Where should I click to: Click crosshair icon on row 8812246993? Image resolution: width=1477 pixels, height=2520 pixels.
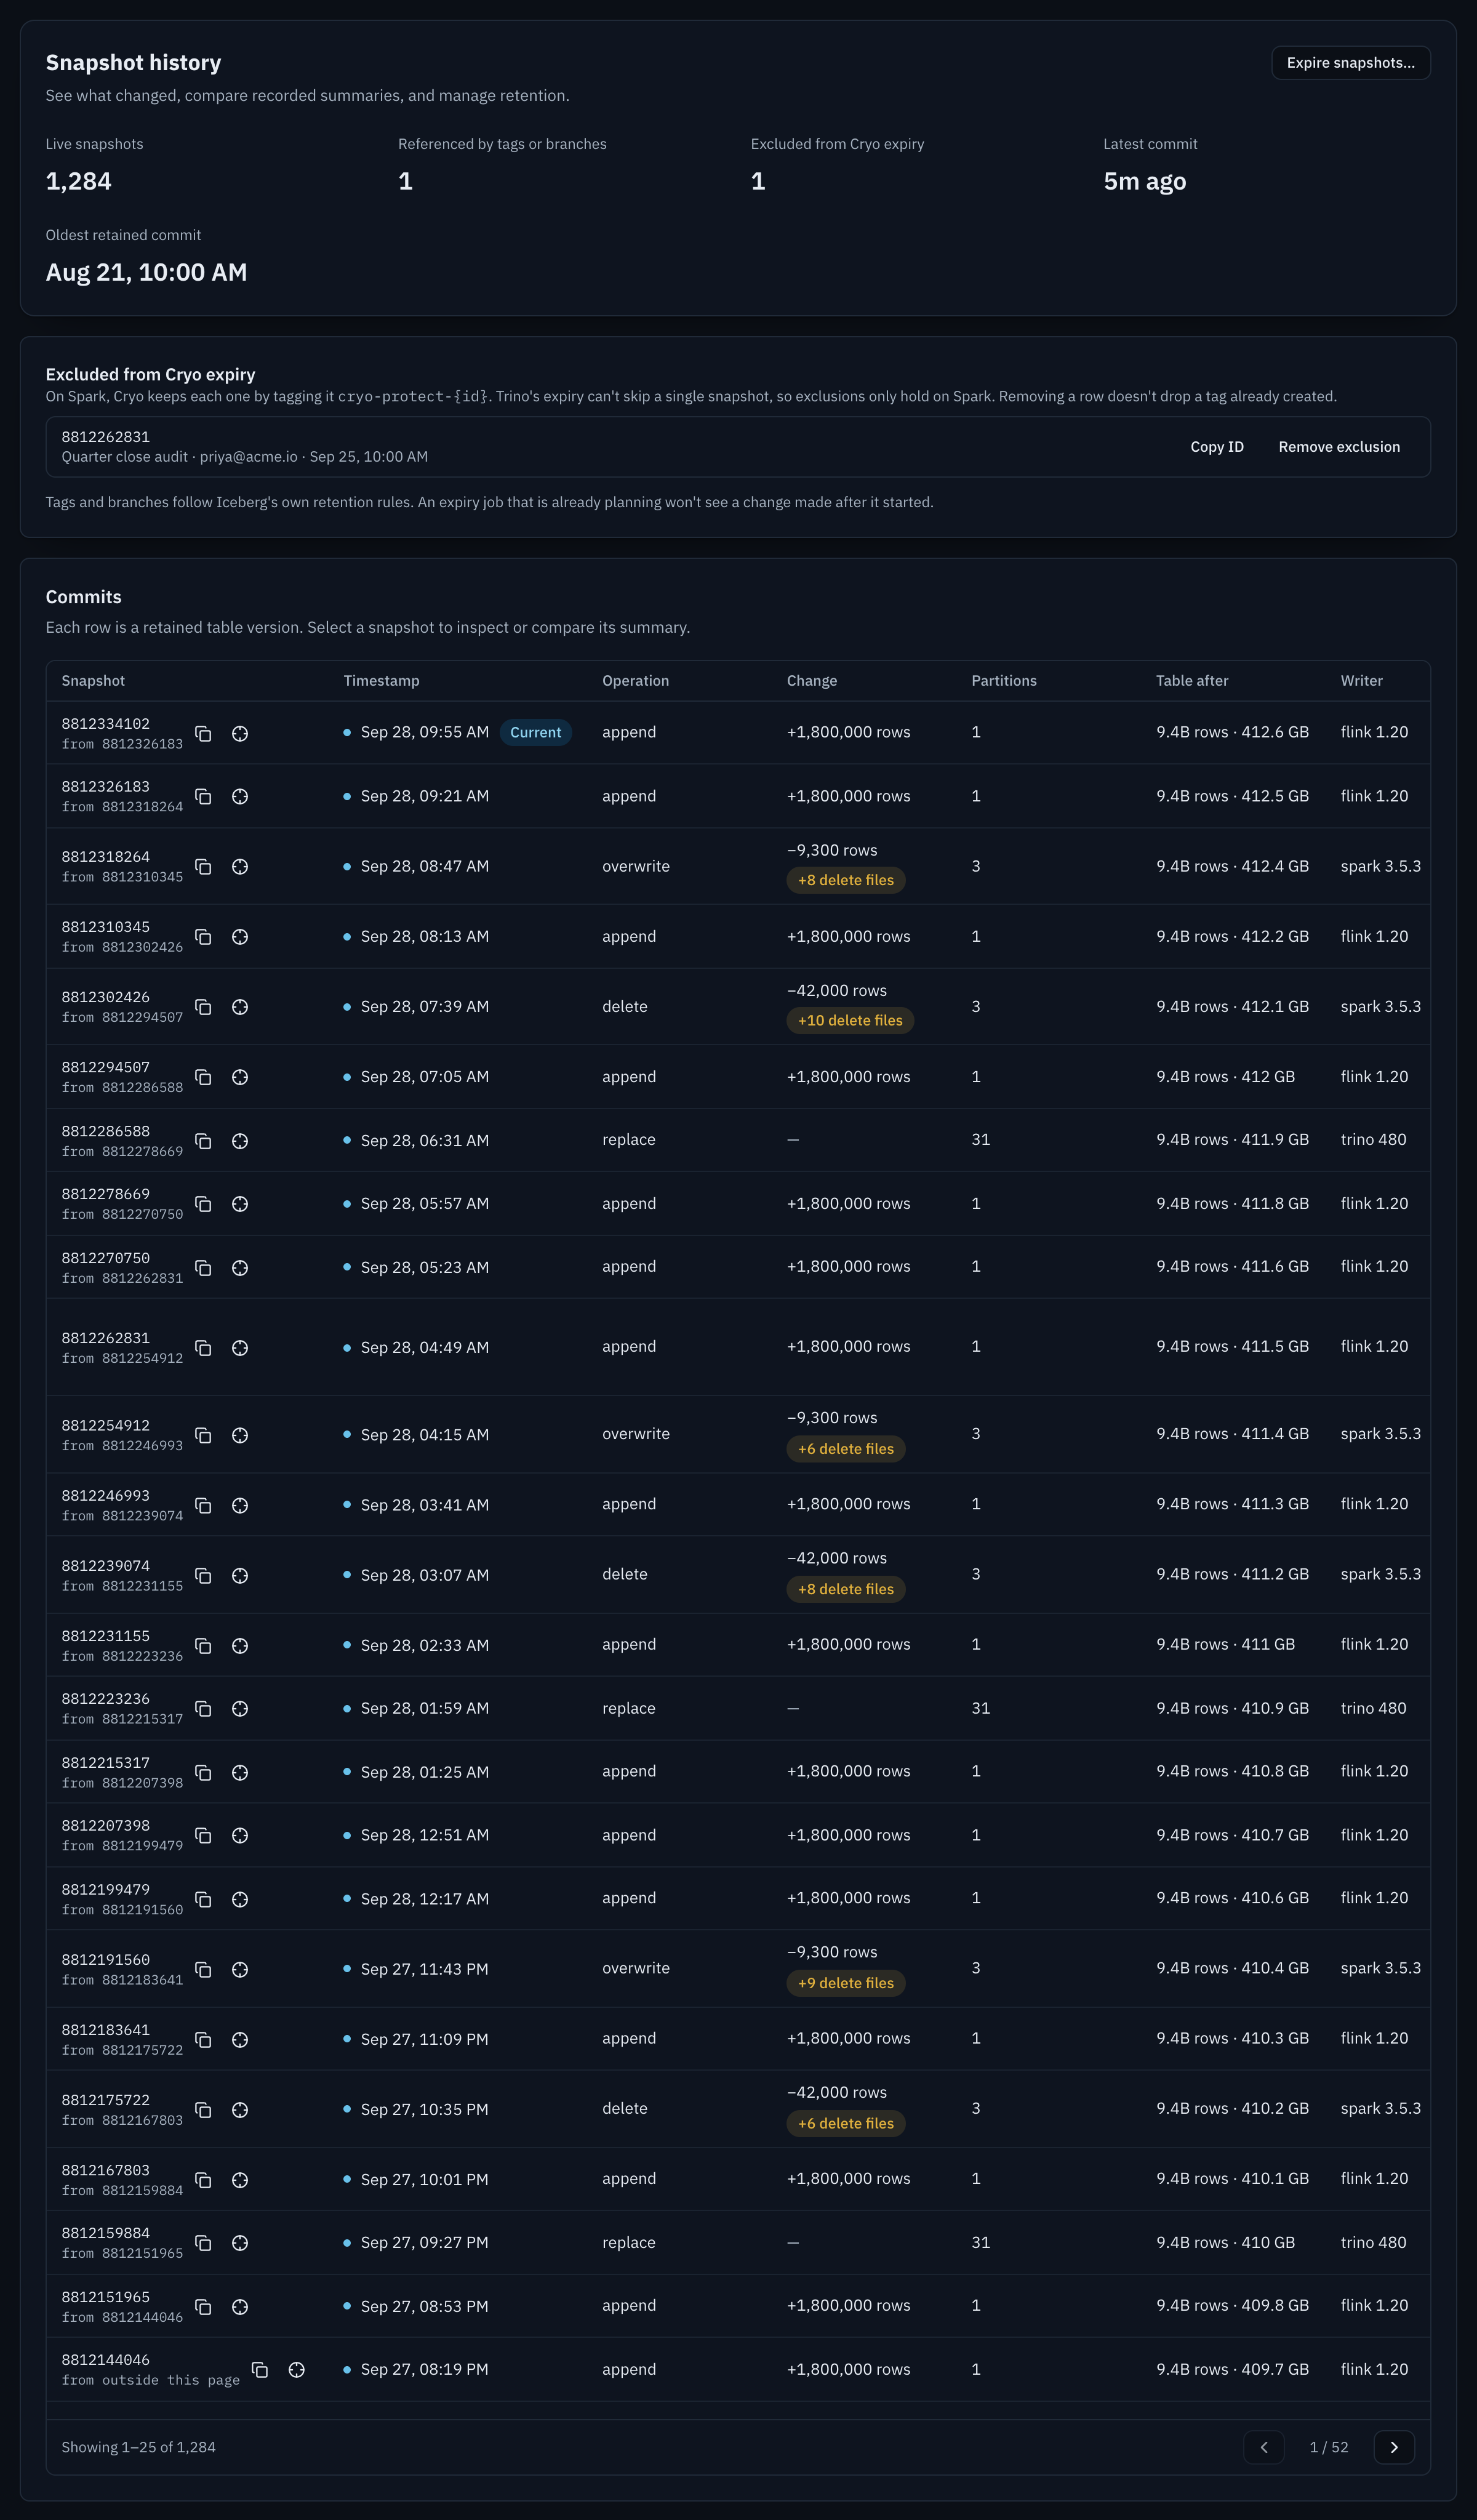click(x=240, y=1506)
